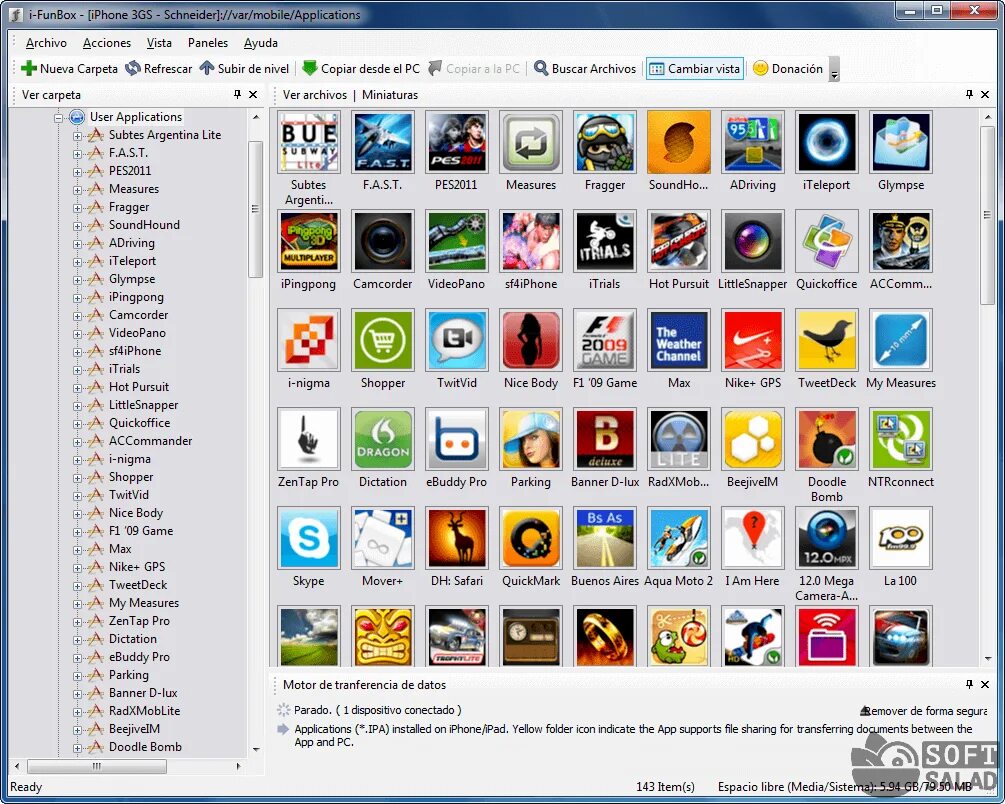Viewport: 1005px width, 804px height.
Task: Select the Skype app icon
Action: click(x=308, y=538)
